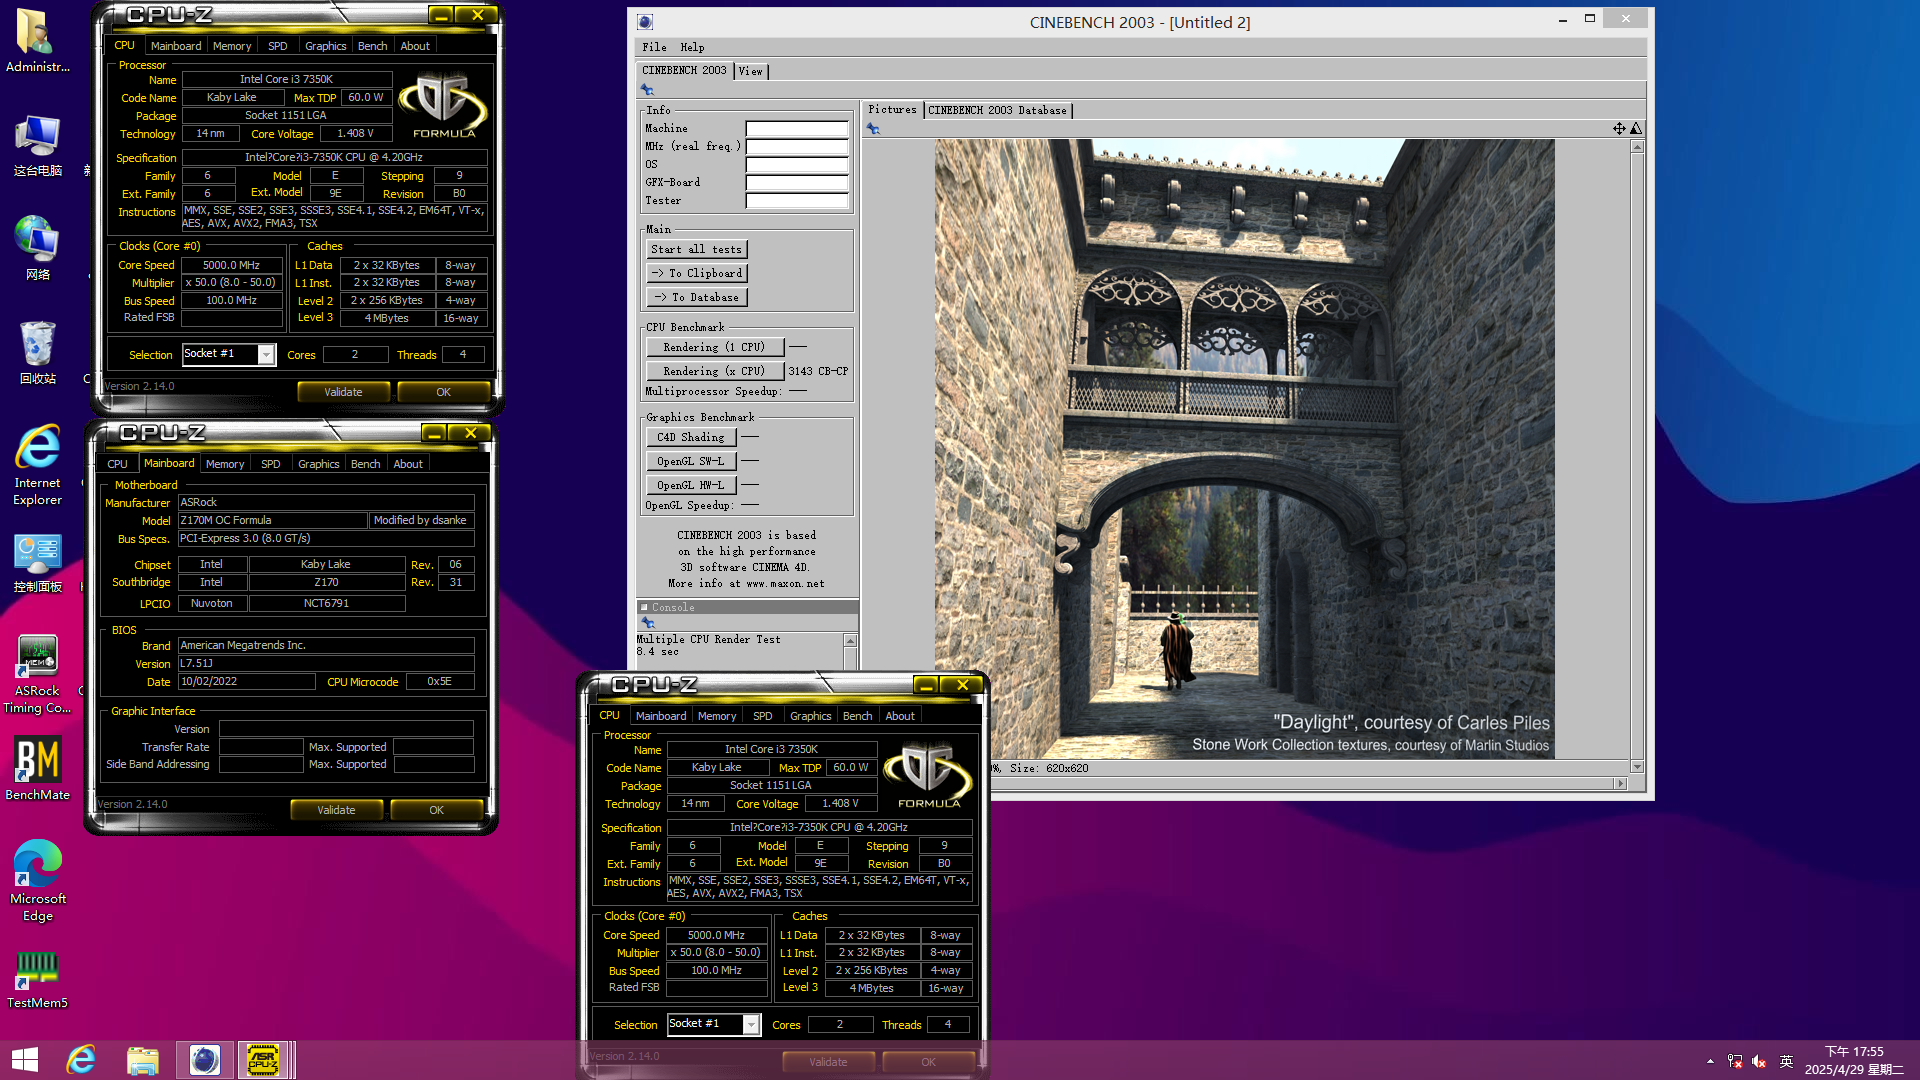Click the zoom triangle icon in Pictures panel
Image resolution: width=1920 pixels, height=1080 pixels.
[x=1636, y=128]
